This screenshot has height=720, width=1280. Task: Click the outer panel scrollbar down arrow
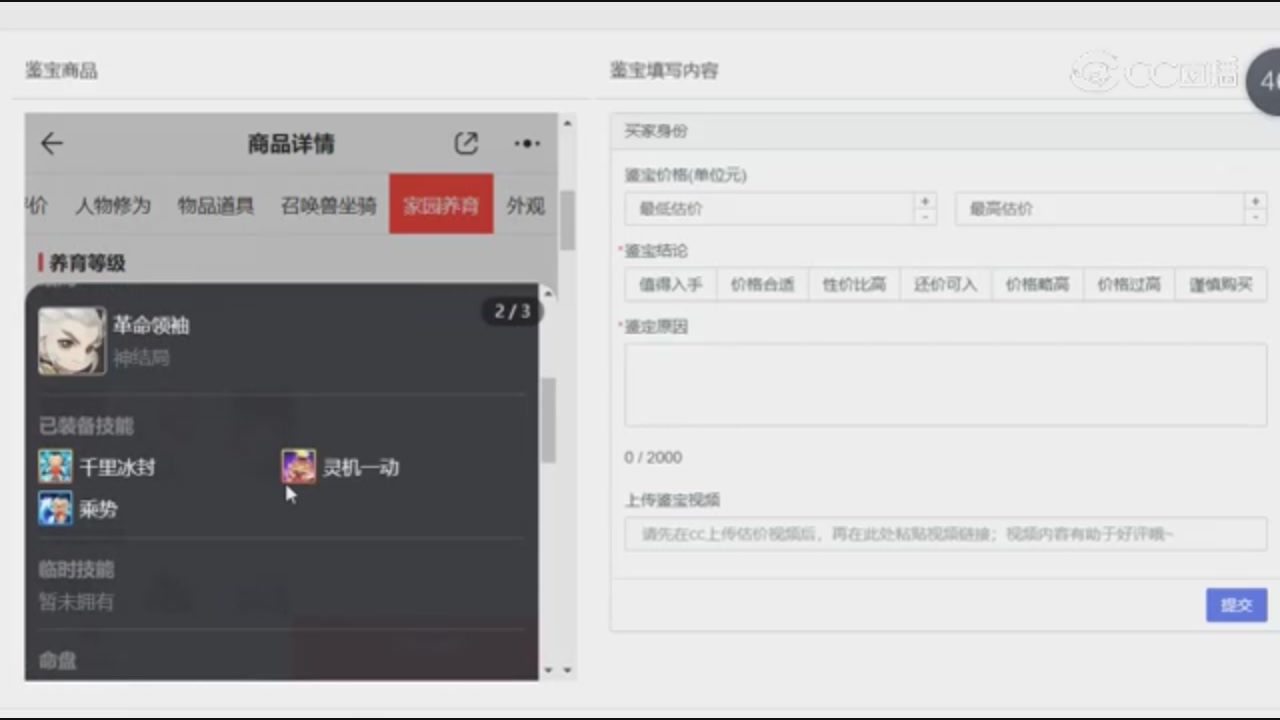pos(567,670)
